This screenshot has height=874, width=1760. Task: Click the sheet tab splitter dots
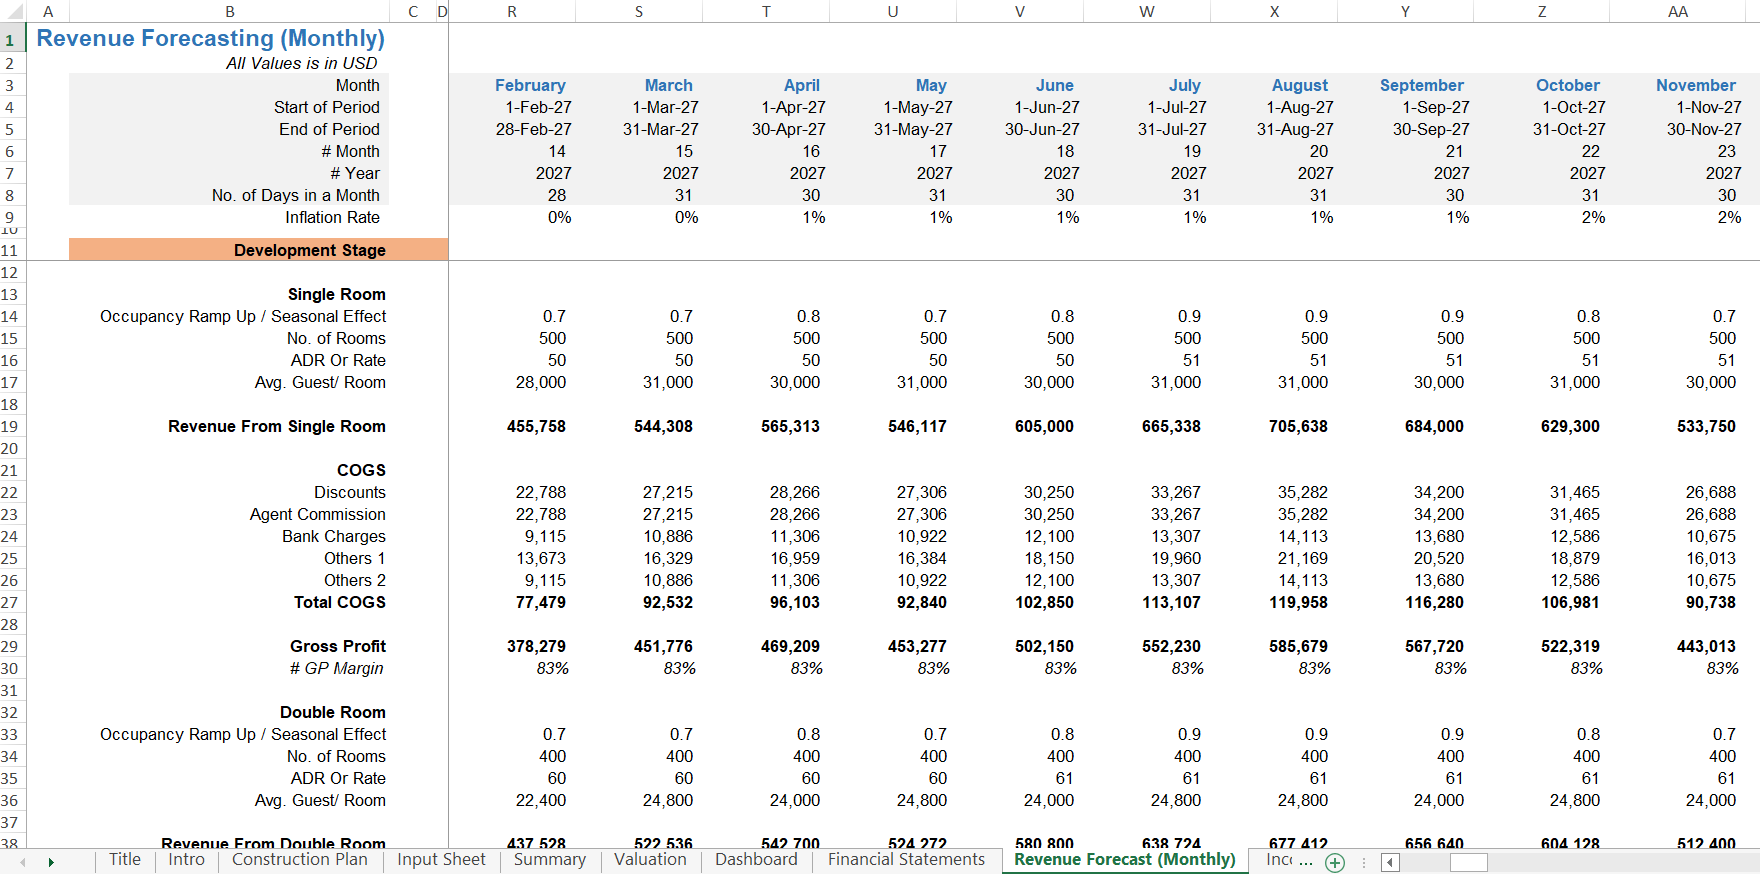click(x=1363, y=862)
